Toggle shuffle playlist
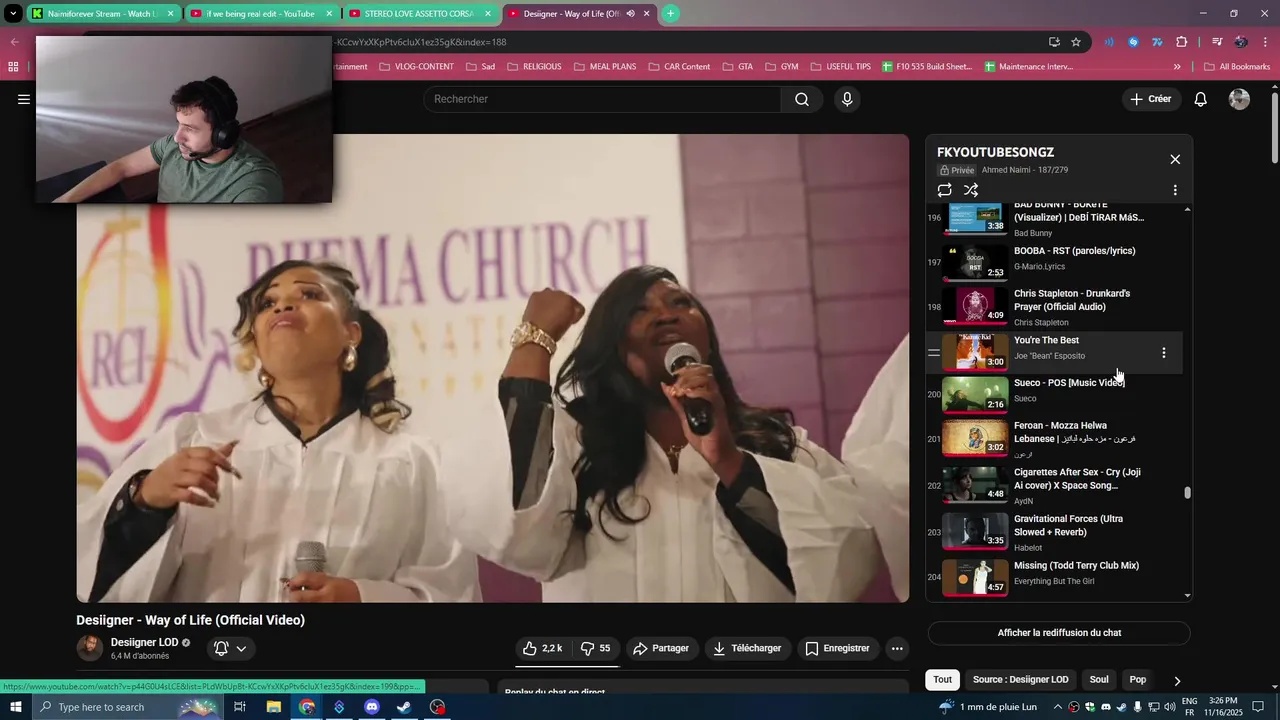This screenshot has width=1280, height=720. (x=971, y=190)
